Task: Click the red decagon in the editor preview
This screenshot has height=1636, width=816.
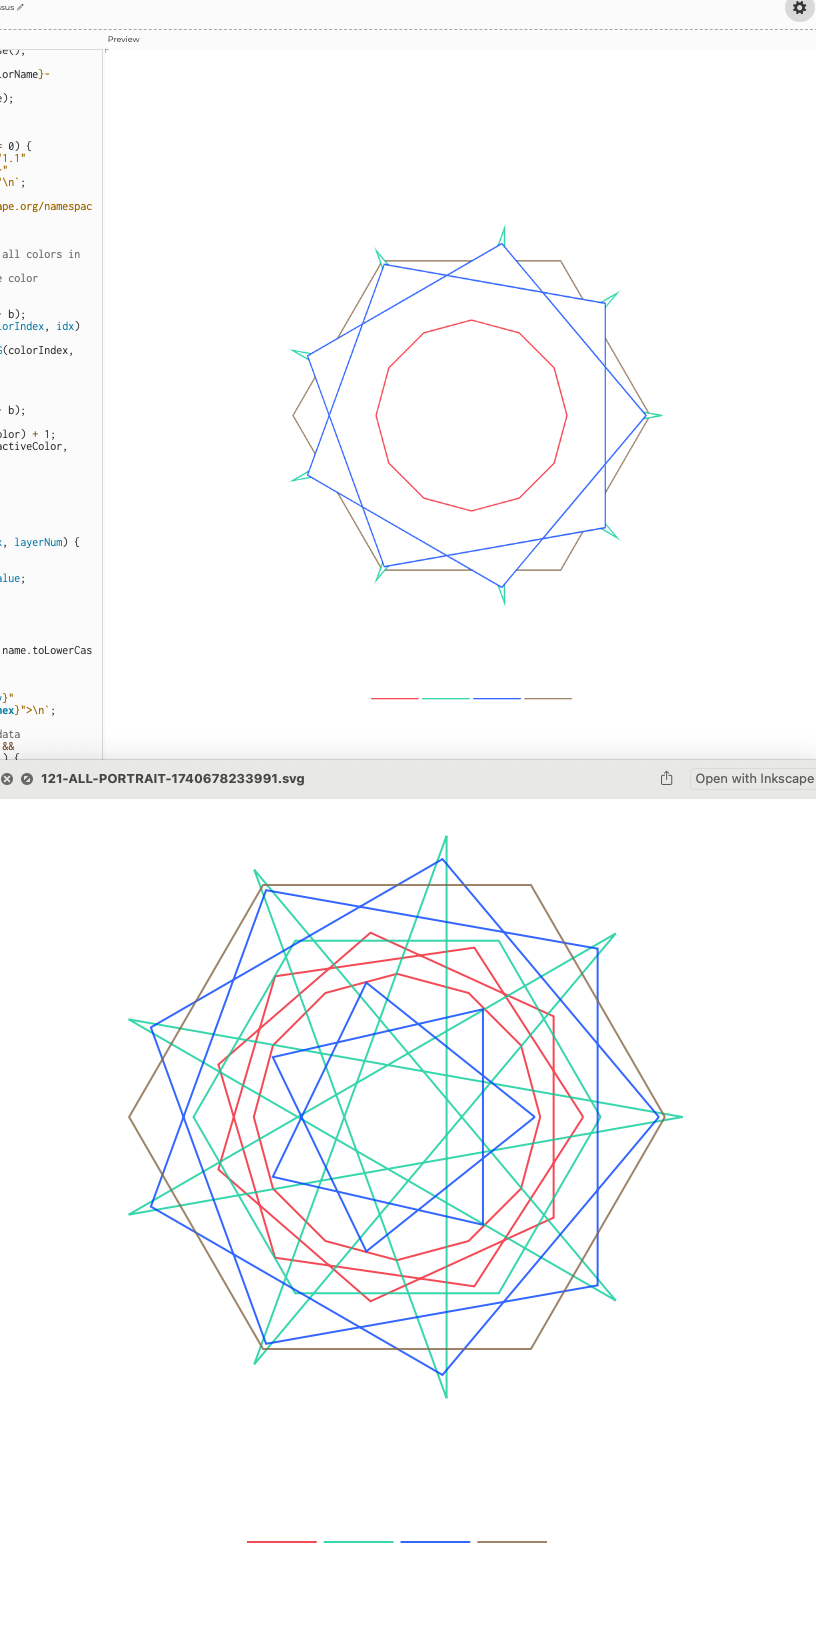Action: coord(472,415)
